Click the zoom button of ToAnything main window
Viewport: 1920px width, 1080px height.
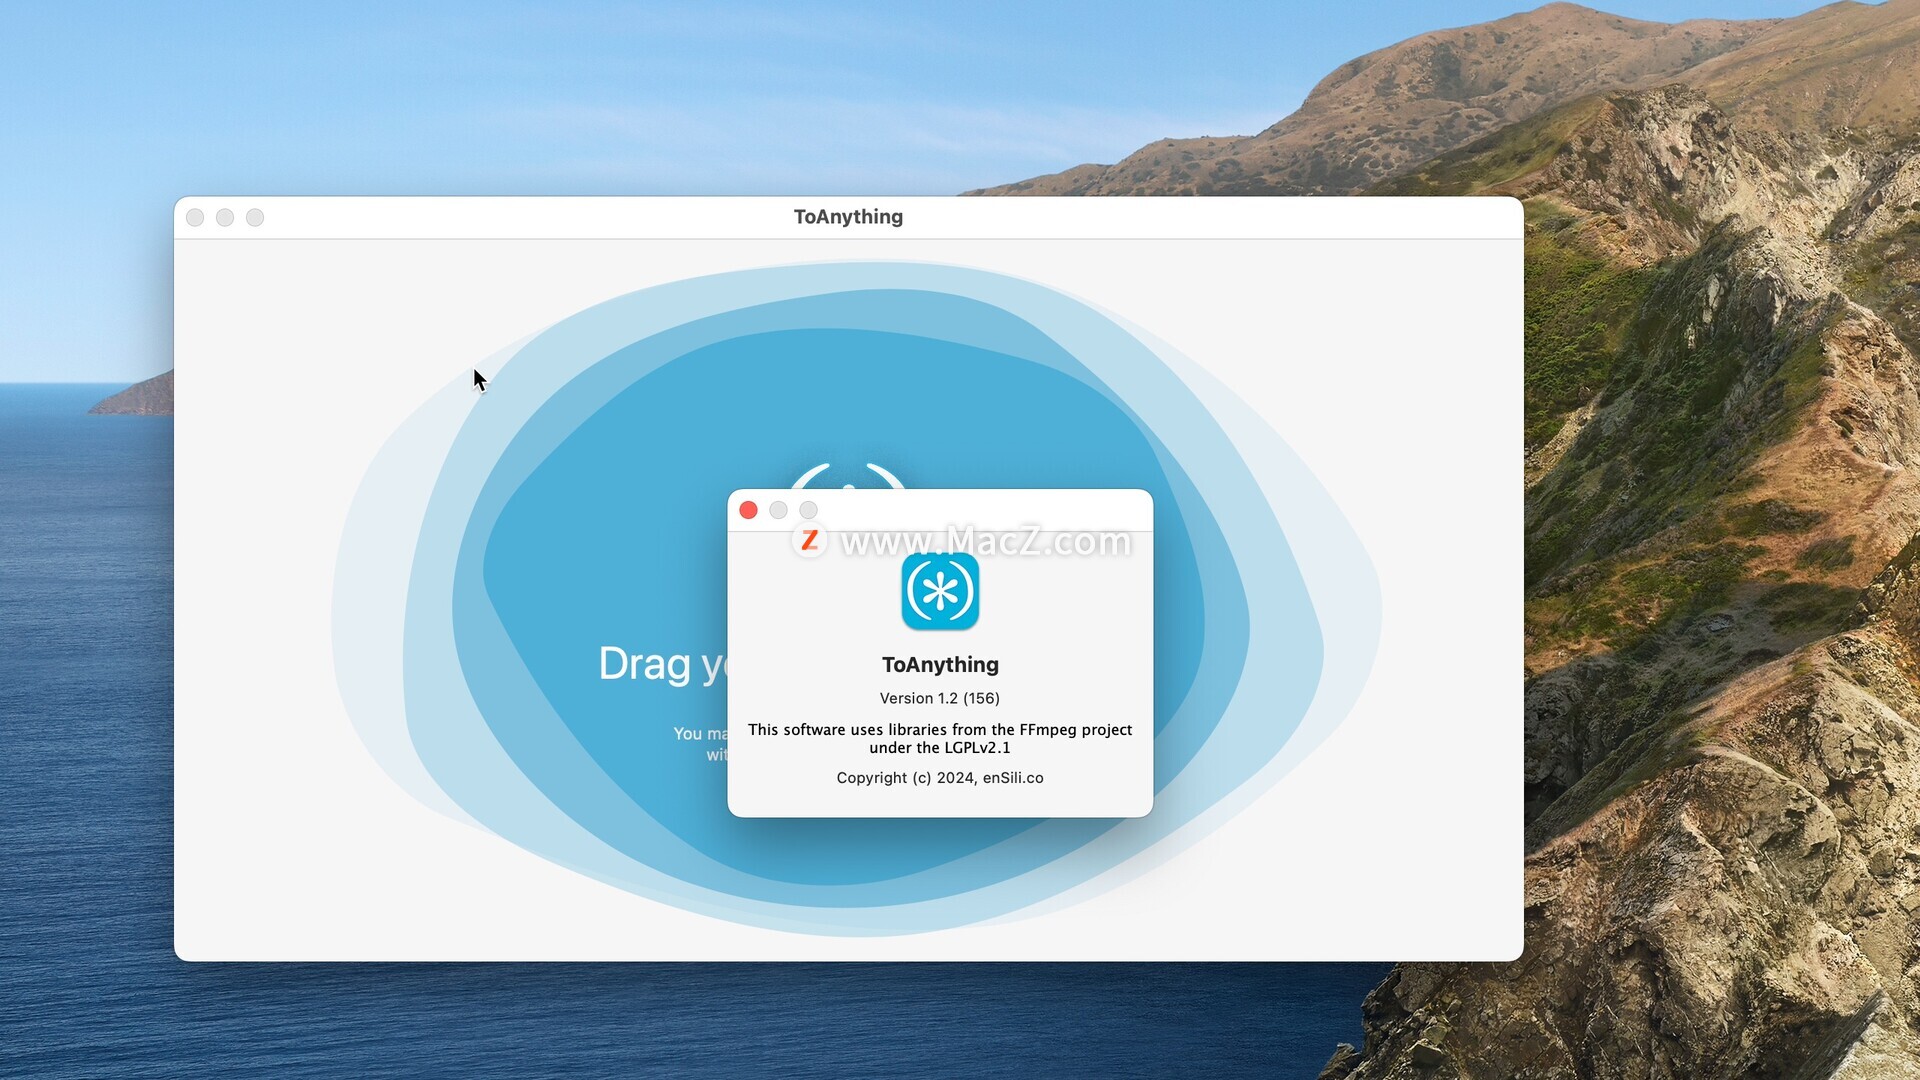coord(255,217)
